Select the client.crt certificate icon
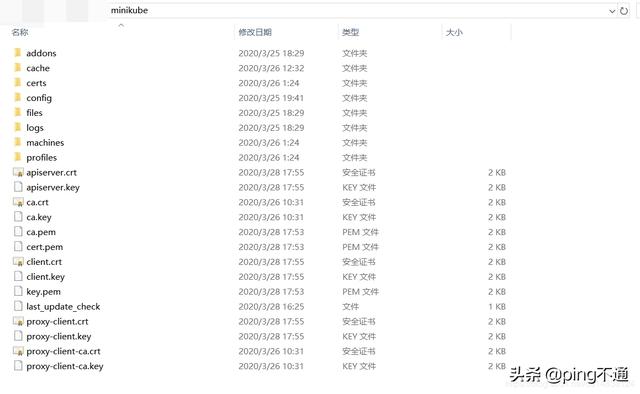Viewport: 640px width, 394px height. point(18,262)
